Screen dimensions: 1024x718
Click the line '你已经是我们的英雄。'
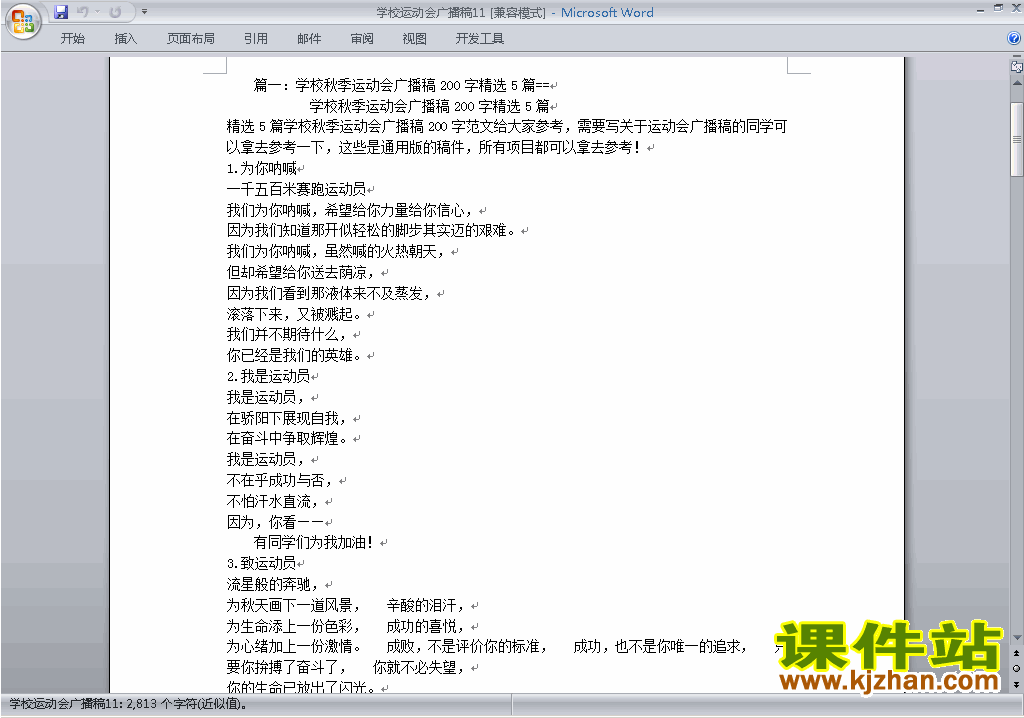(293, 355)
